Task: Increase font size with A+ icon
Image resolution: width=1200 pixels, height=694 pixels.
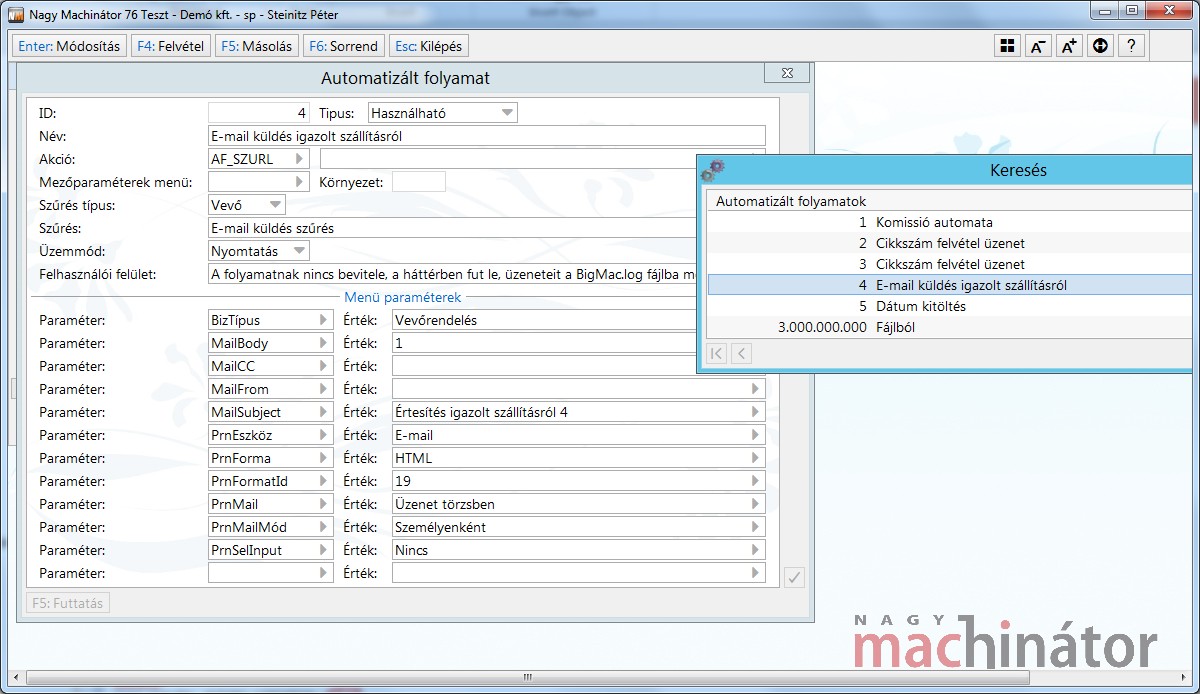Action: 1069,46
